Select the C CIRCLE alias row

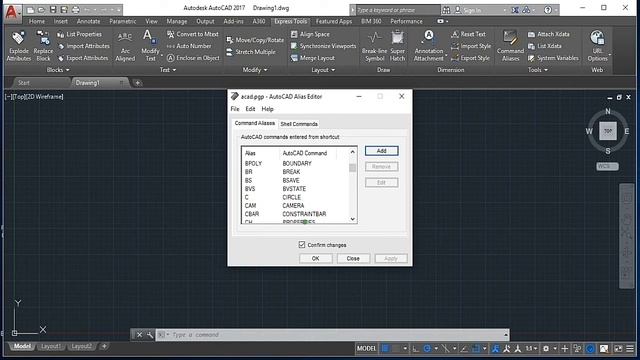click(295, 197)
